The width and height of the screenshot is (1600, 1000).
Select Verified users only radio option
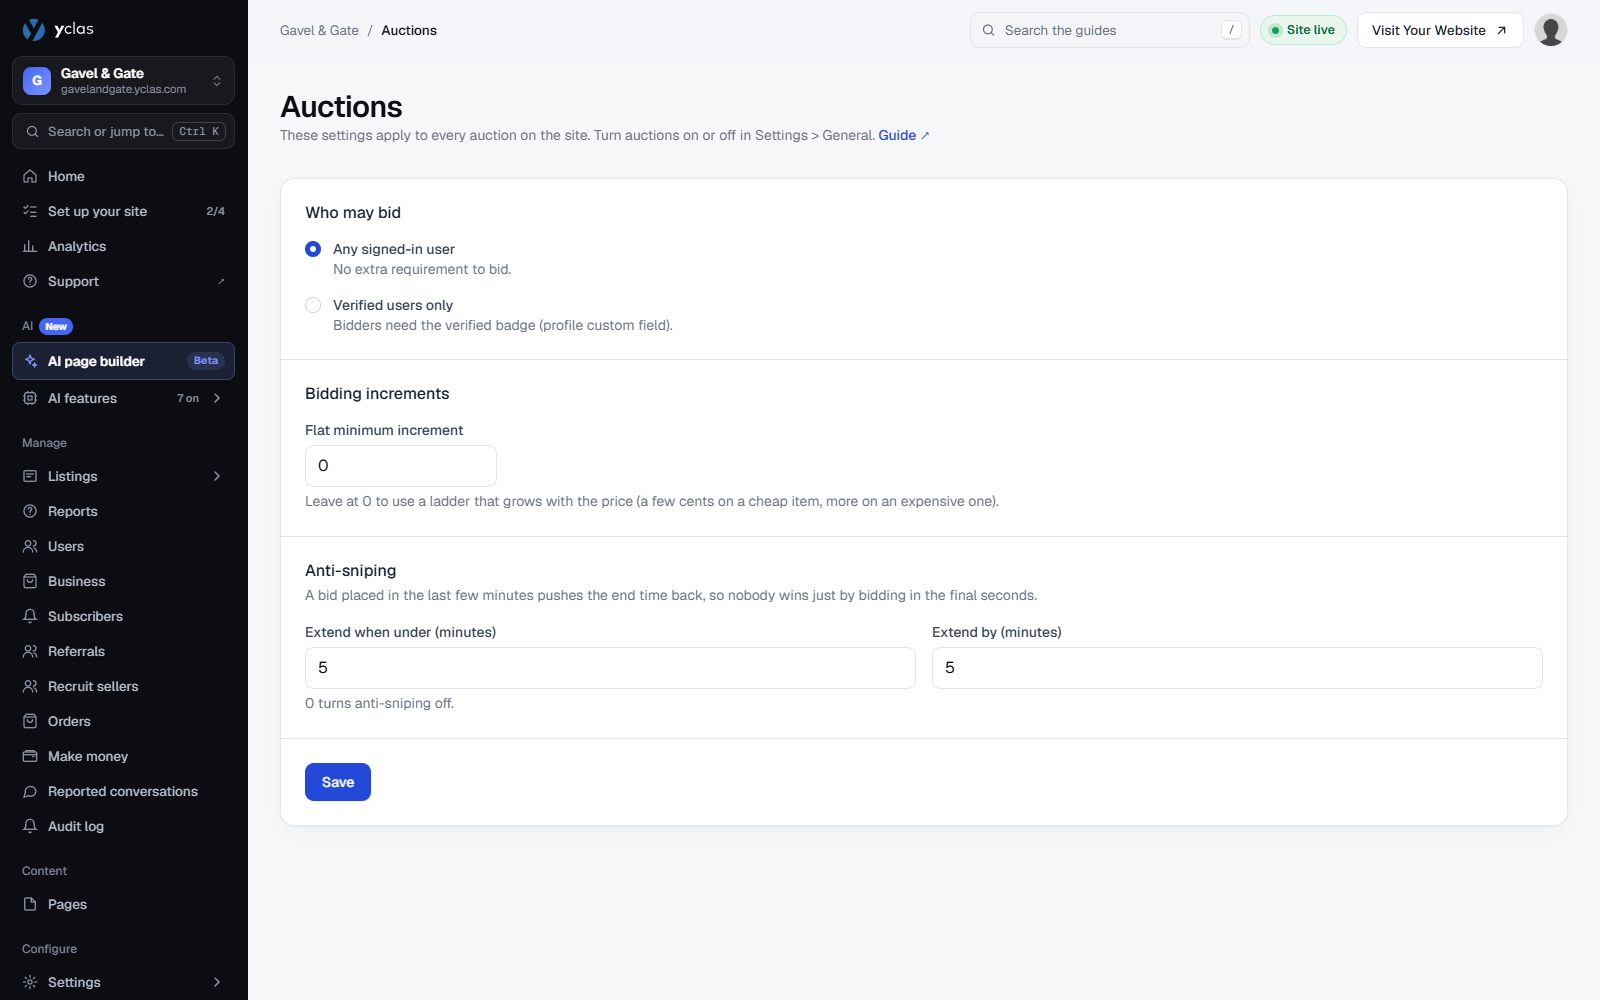[x=313, y=305]
